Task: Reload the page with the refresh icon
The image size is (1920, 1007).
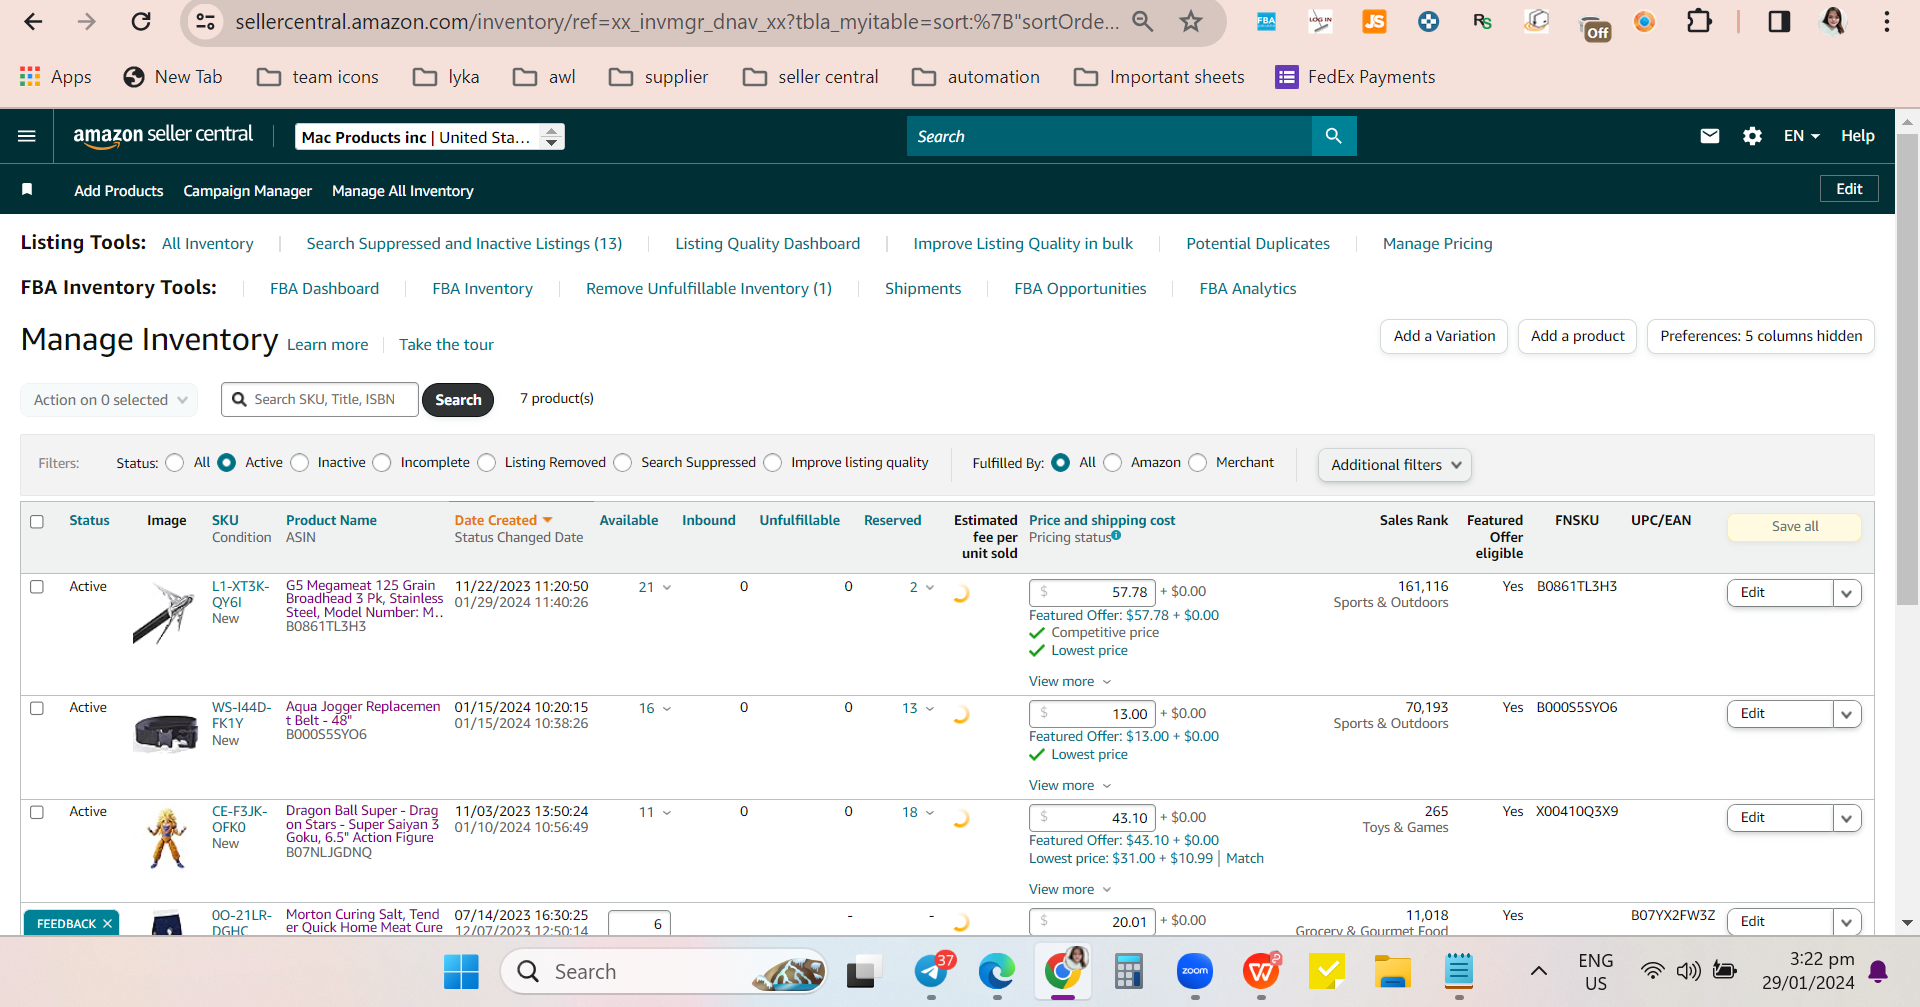Action: [141, 21]
